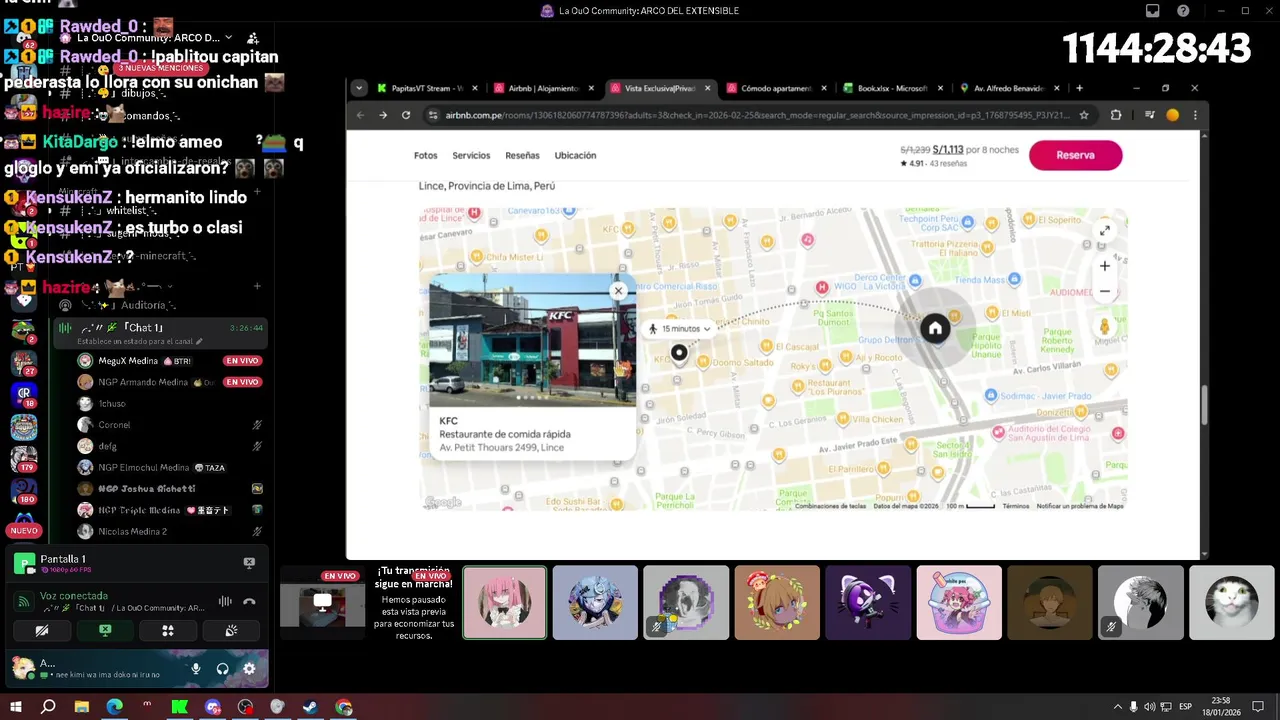Click the Reserva button on Airbnb page
This screenshot has width=1280, height=720.
pyautogui.click(x=1075, y=155)
